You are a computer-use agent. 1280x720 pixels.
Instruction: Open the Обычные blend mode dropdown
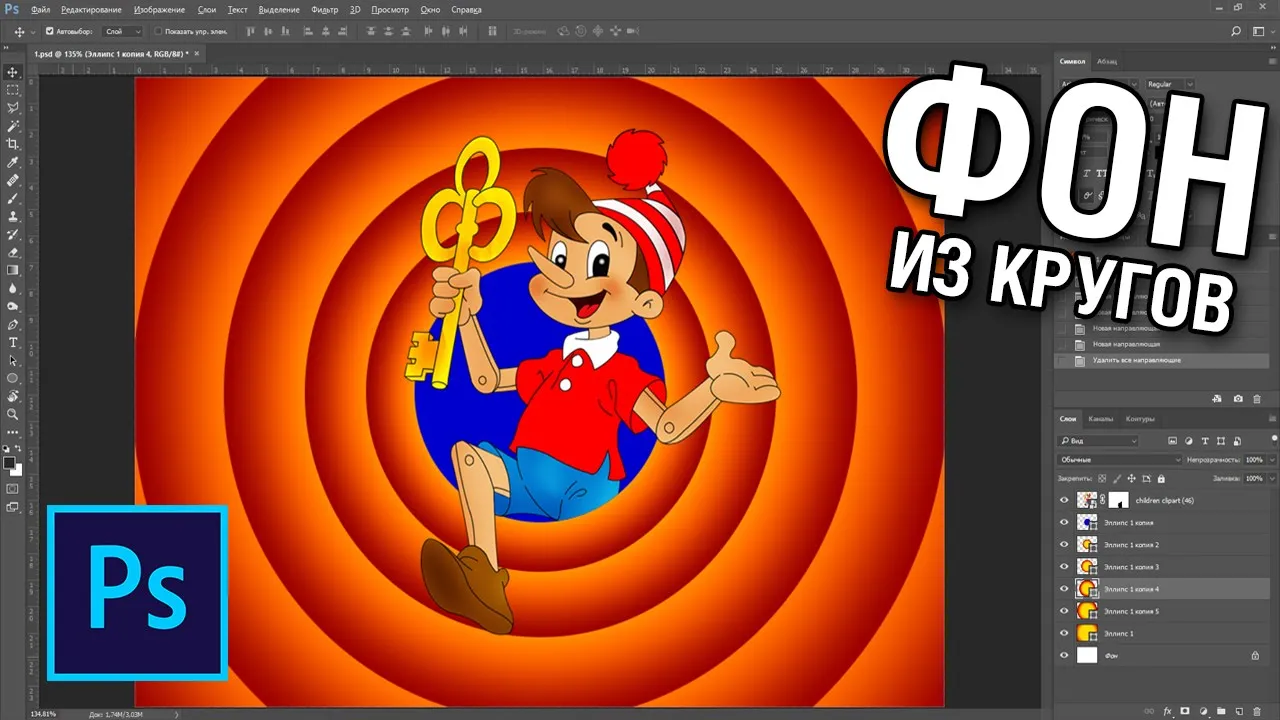tap(1120, 460)
